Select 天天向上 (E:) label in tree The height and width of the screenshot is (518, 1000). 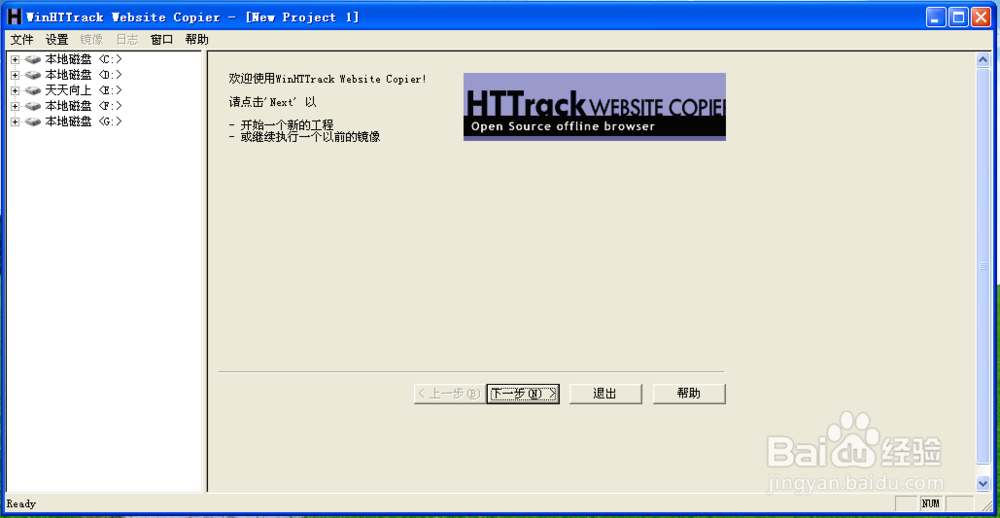click(x=83, y=91)
